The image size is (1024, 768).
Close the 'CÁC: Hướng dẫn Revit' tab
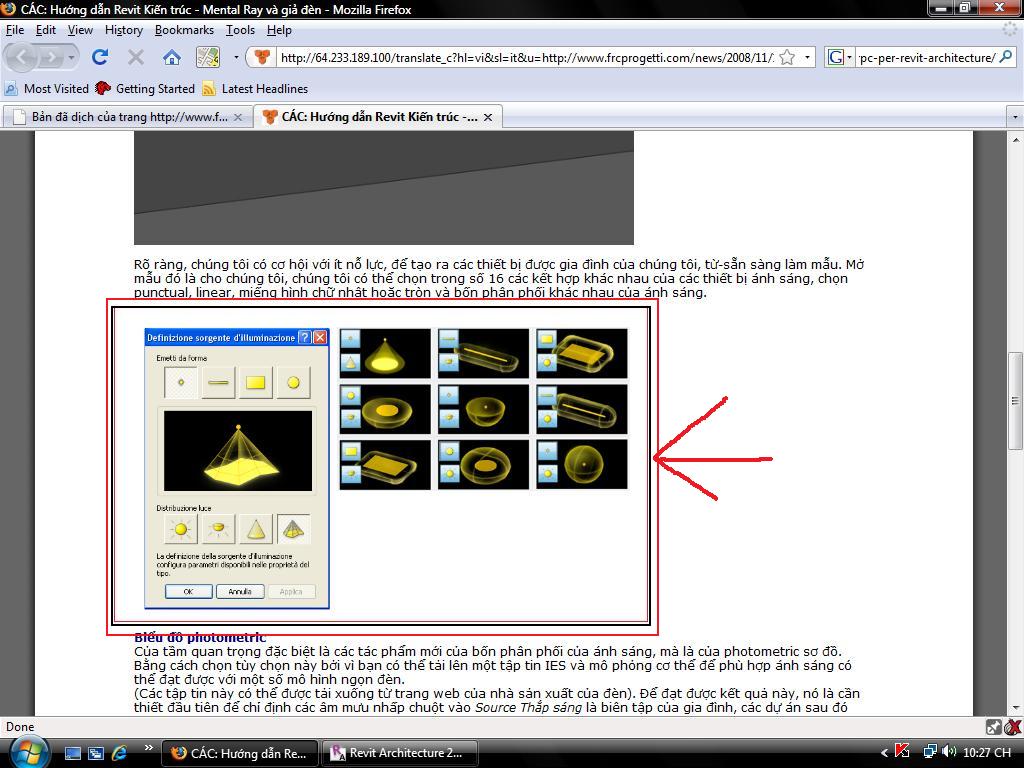tap(488, 118)
